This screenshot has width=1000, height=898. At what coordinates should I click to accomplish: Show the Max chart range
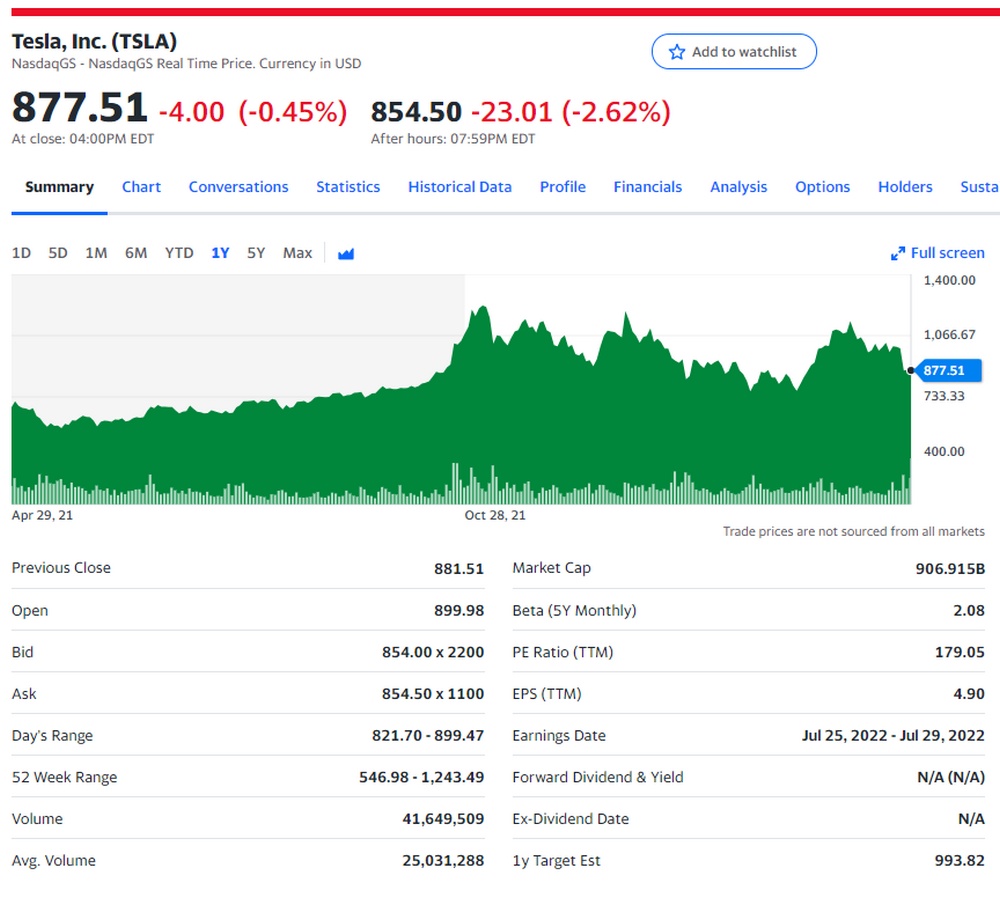tap(297, 253)
